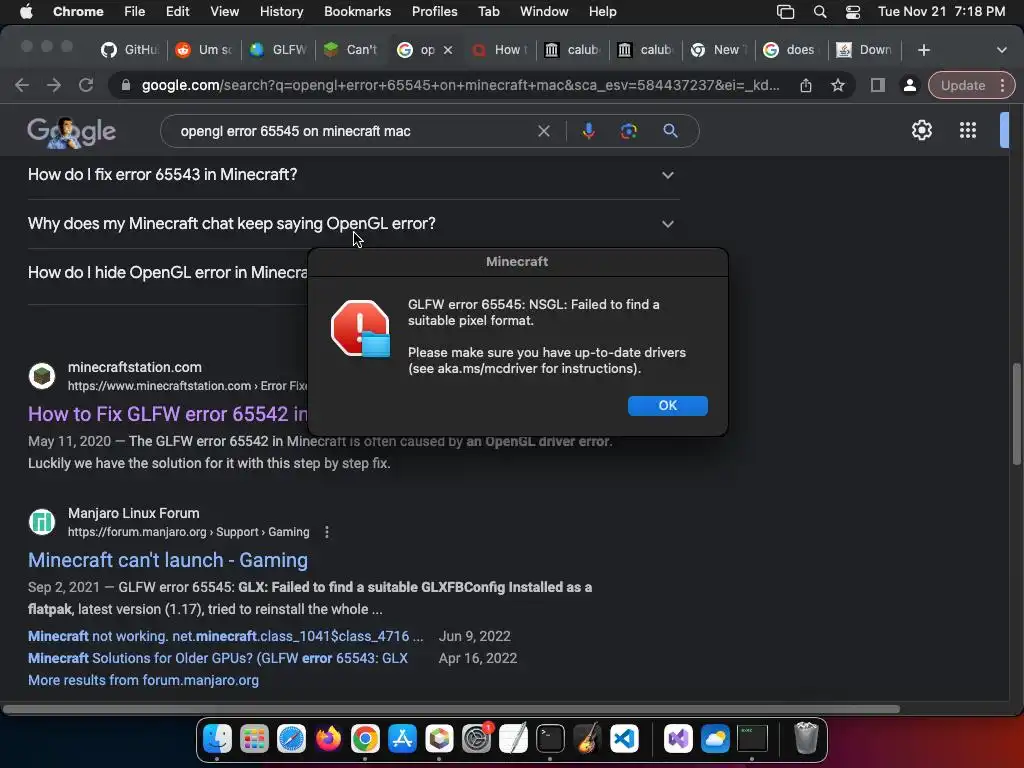Open Visual Studio Code from the Dock
Viewport: 1024px width, 768px height.
624,739
